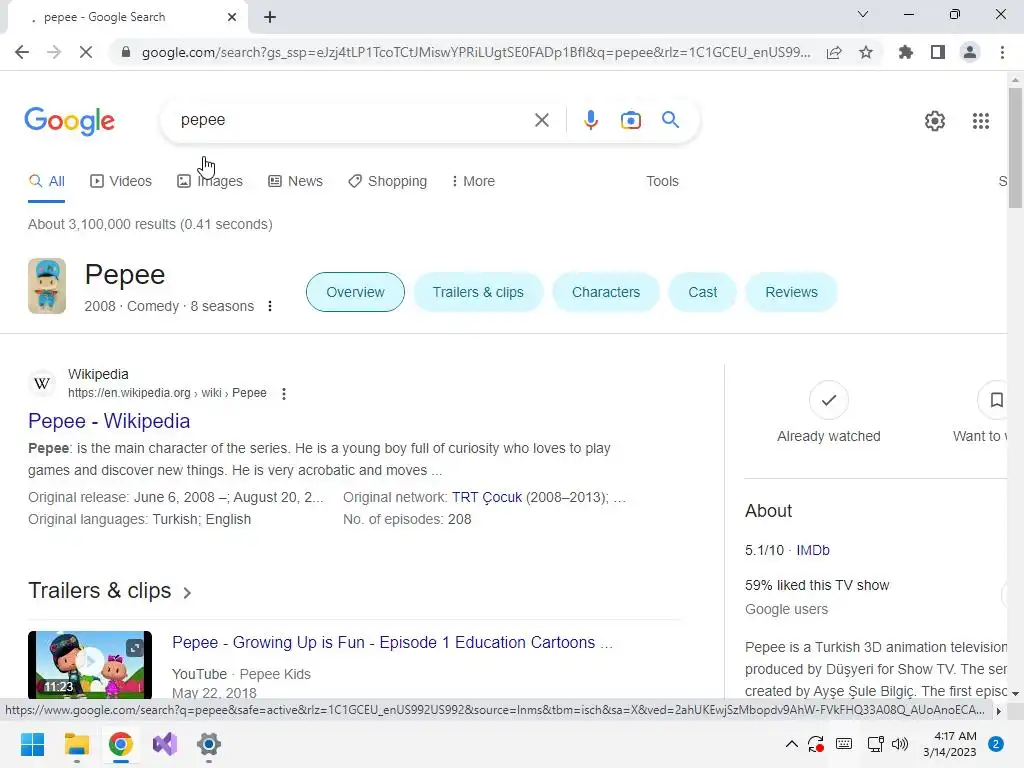Switch to News results
The height and width of the screenshot is (768, 1024).
click(295, 182)
